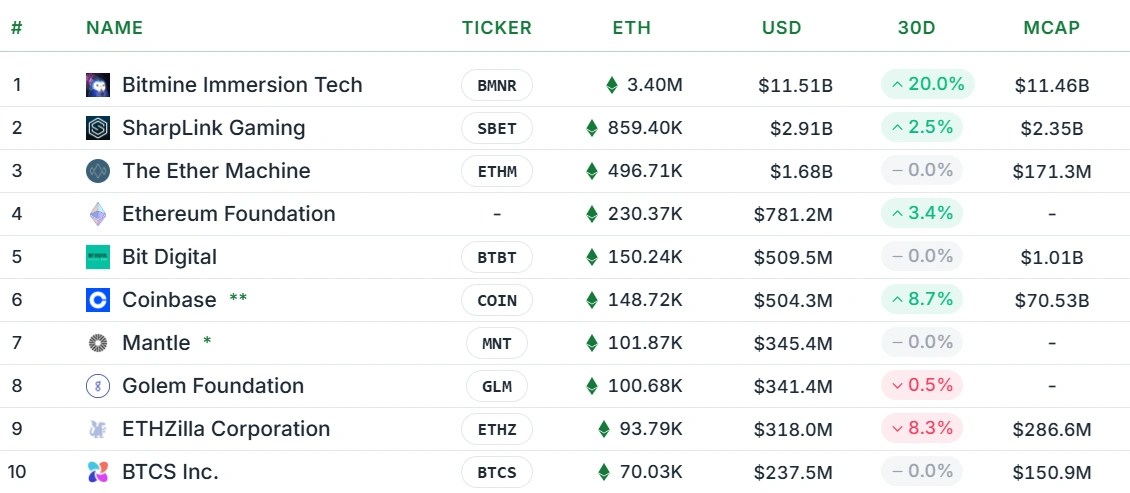
Task: Sort table by MCAP column header
Action: pos(1051,28)
